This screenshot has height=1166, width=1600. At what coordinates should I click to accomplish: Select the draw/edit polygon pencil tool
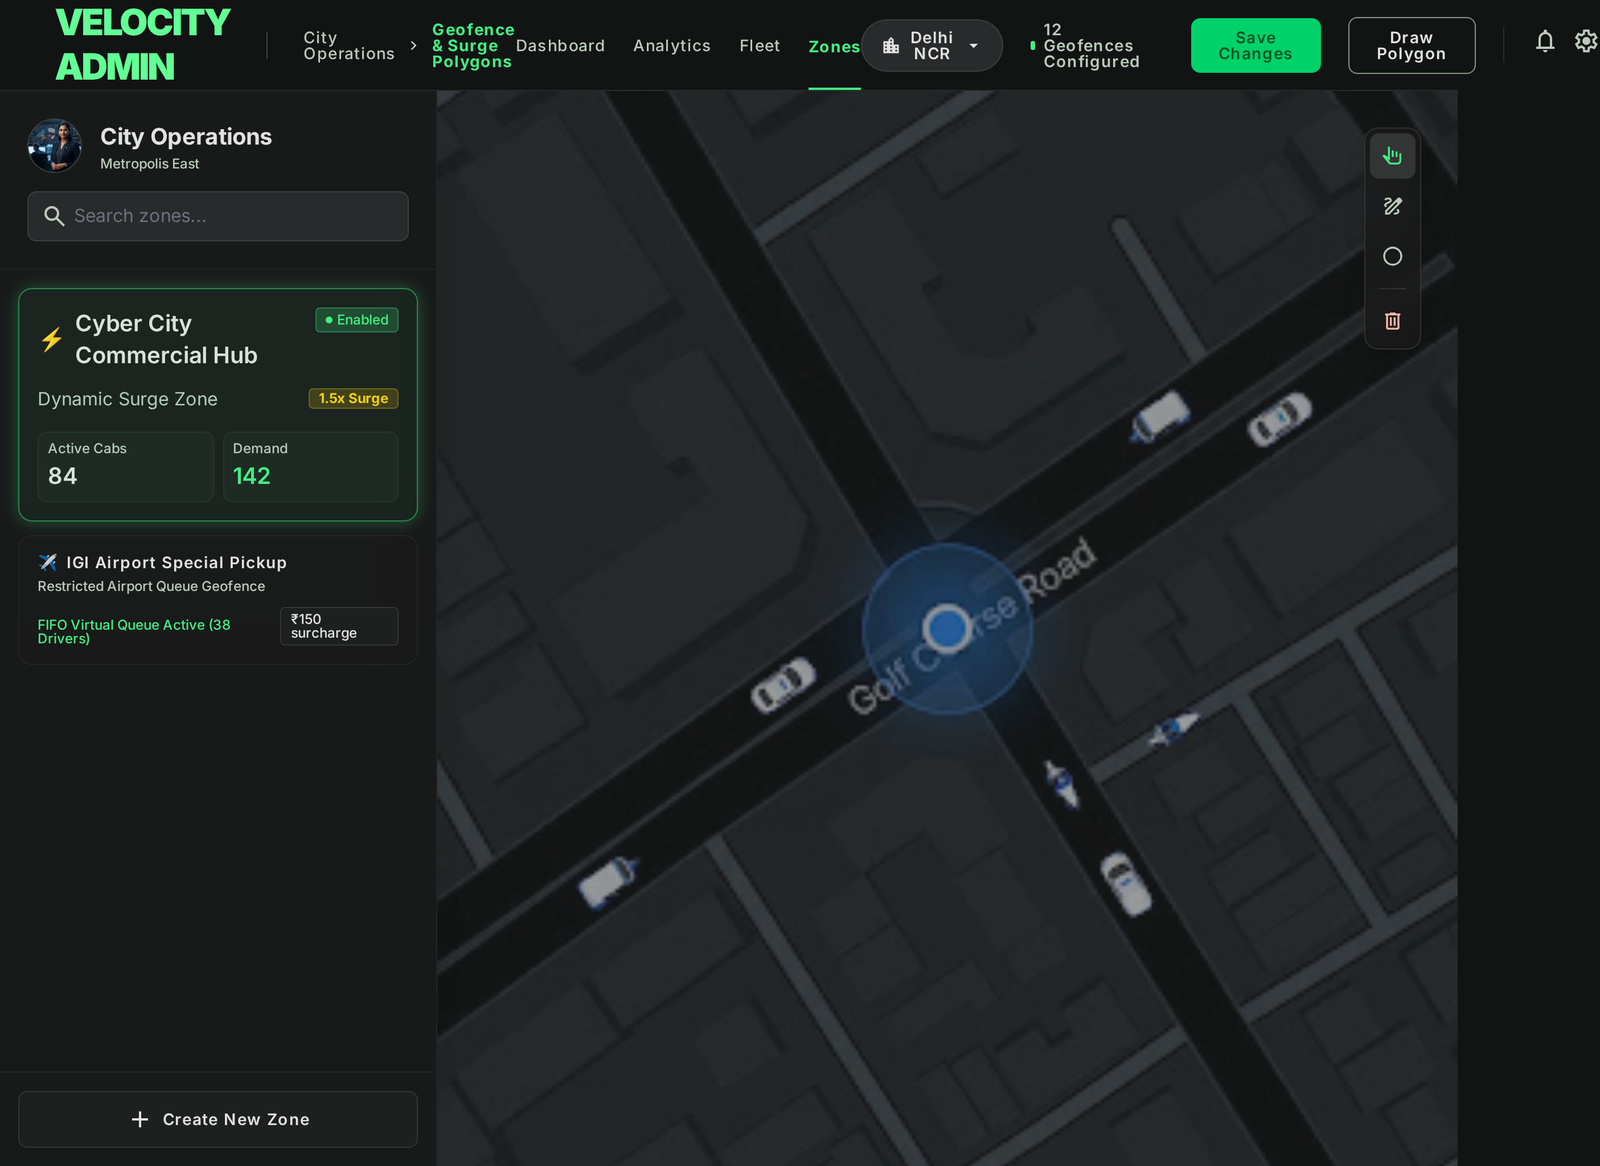[1392, 206]
